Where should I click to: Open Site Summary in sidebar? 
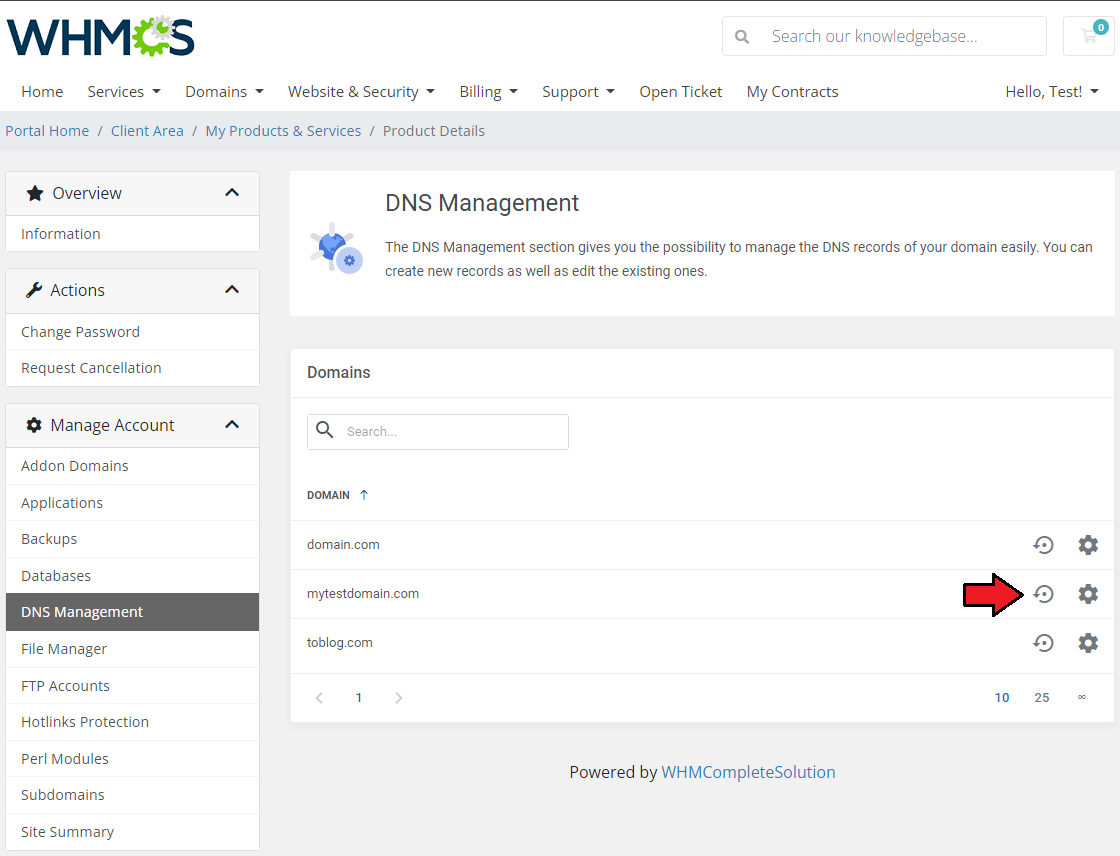click(x=132, y=832)
